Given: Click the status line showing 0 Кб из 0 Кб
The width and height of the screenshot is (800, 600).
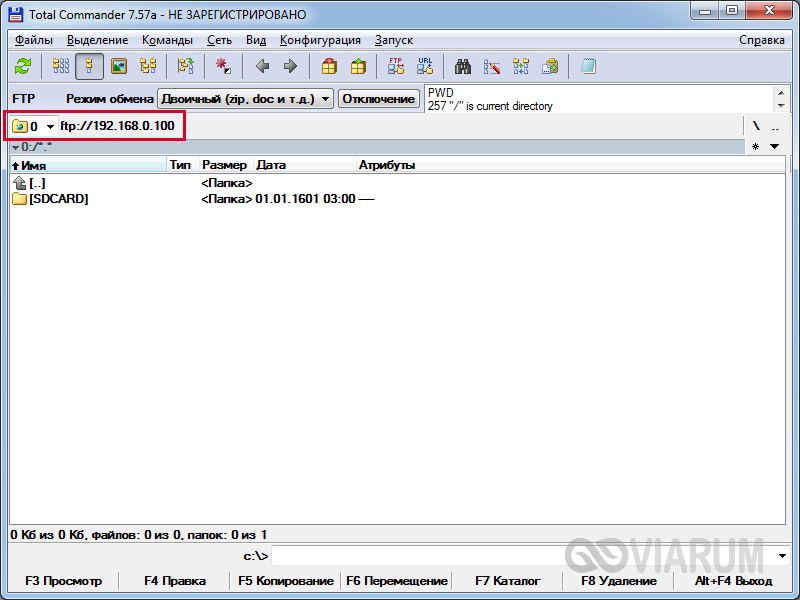Looking at the screenshot, I should tap(138, 535).
